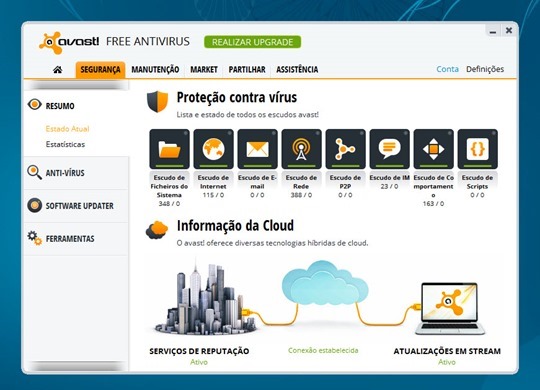Click the Escudo de Scripts label text
540x390 pixels.
(x=477, y=182)
